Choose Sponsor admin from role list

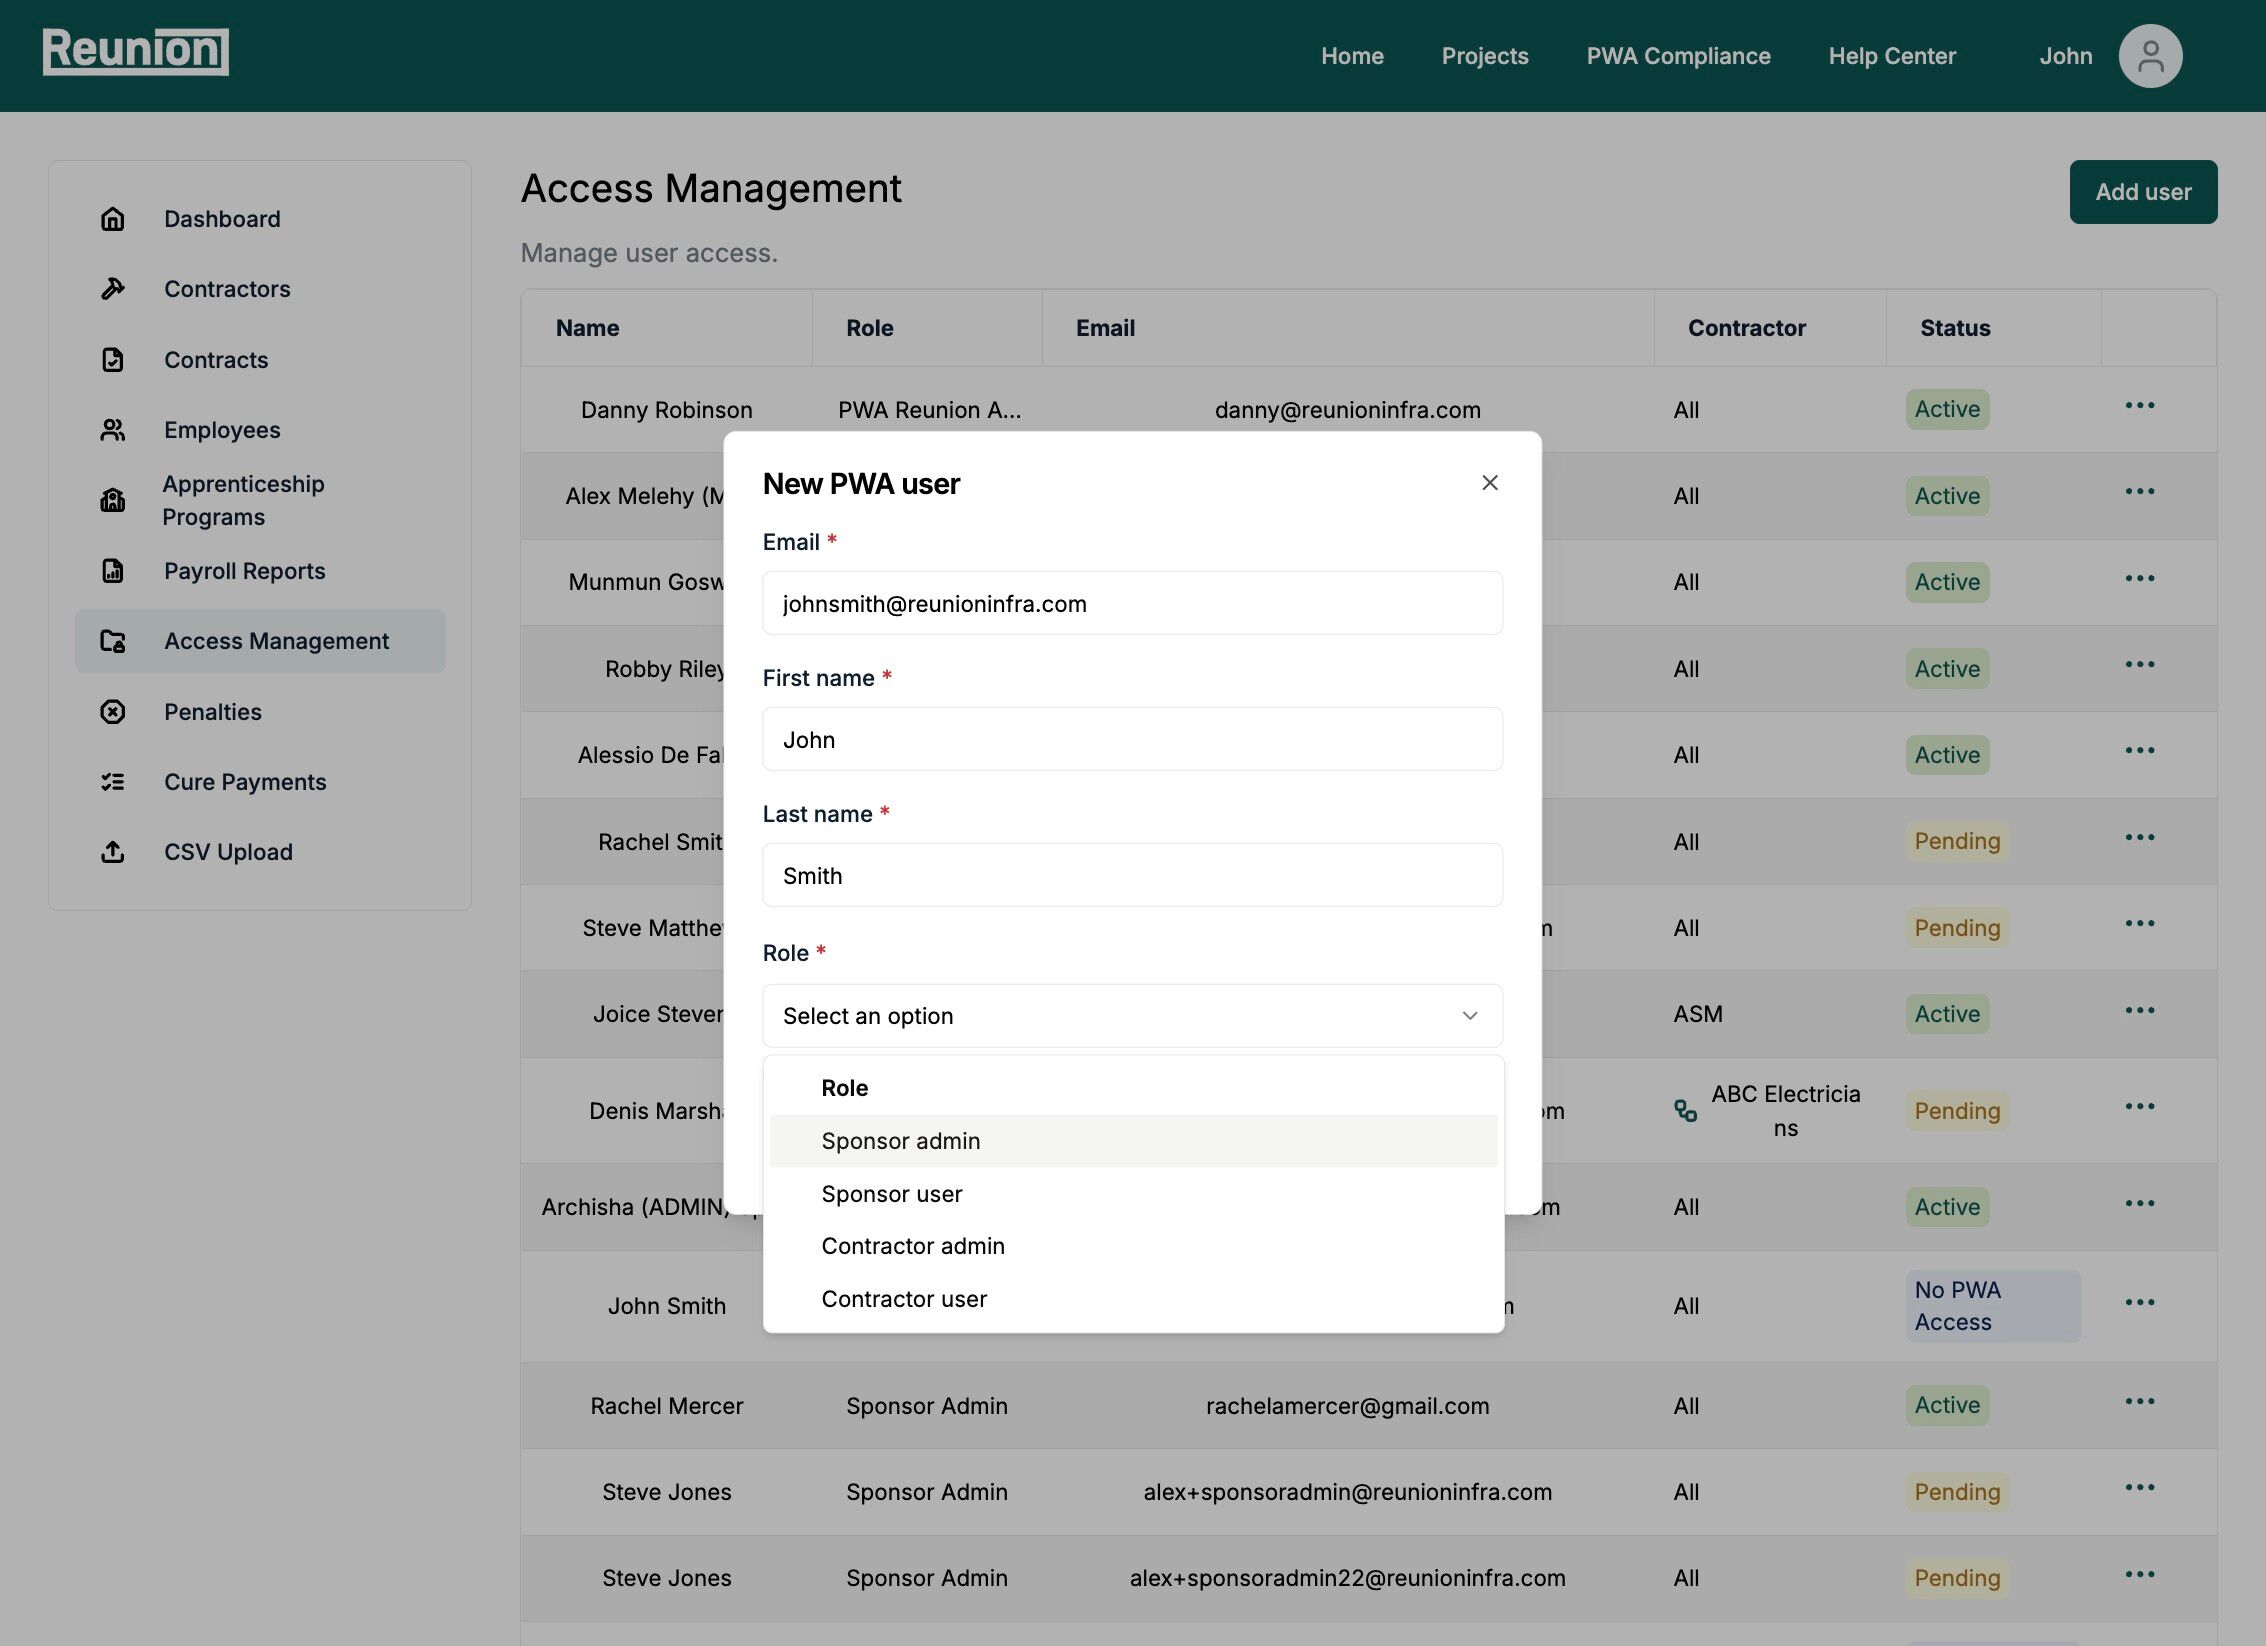(900, 1141)
